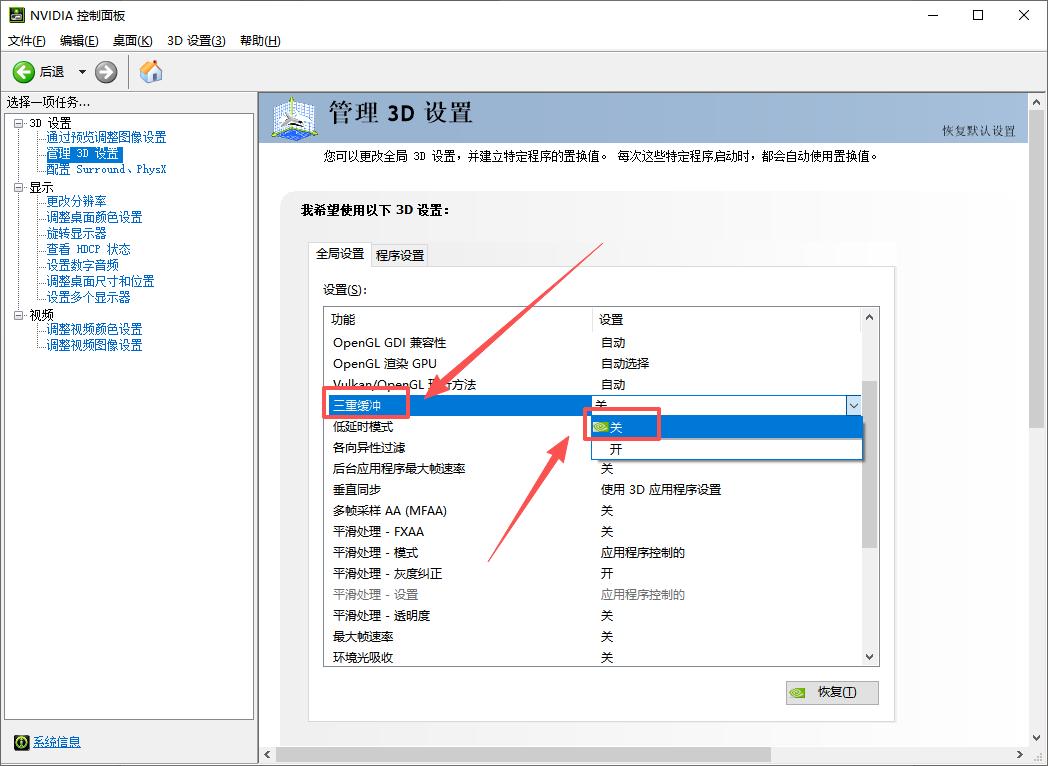Viewport: 1048px width, 766px height.
Task: Select 通过预览调整图像设置 in the tree
Action: coord(106,137)
